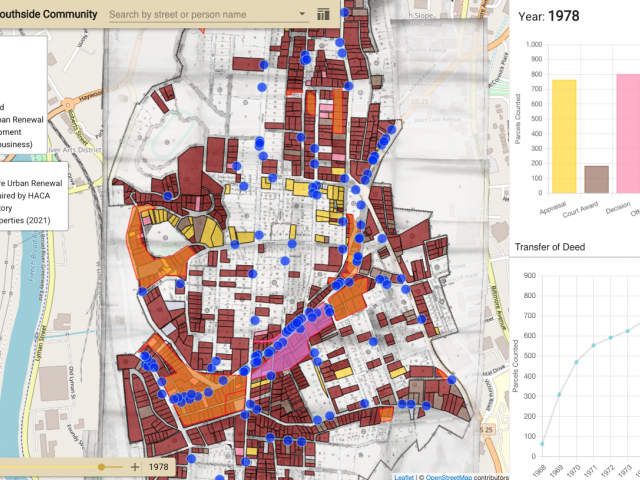Viewport: 640px width, 480px height.
Task: Select the yellow Appraisal bar in chart
Action: coord(564,136)
